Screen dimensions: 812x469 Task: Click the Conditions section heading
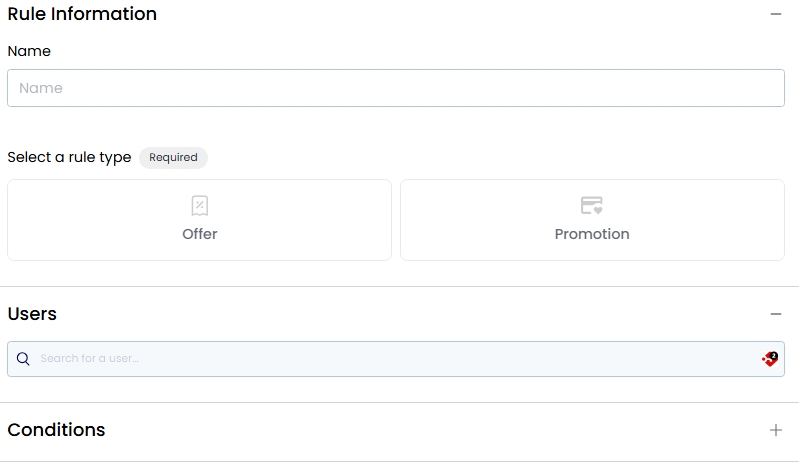(56, 430)
